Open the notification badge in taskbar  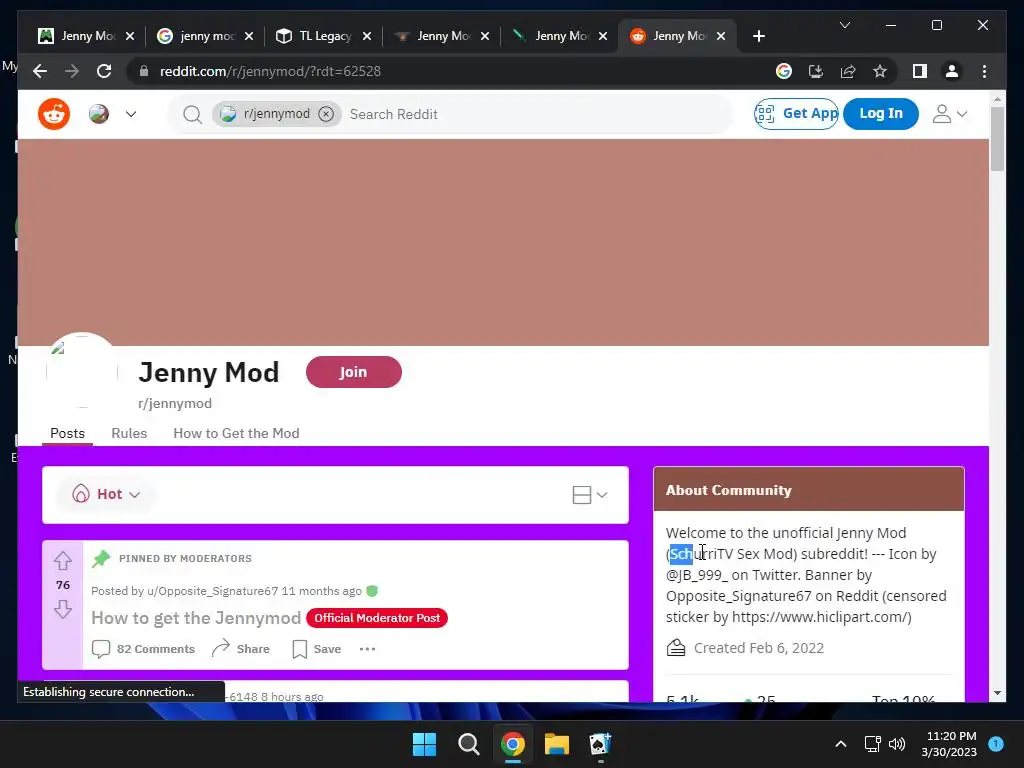[x=996, y=744]
